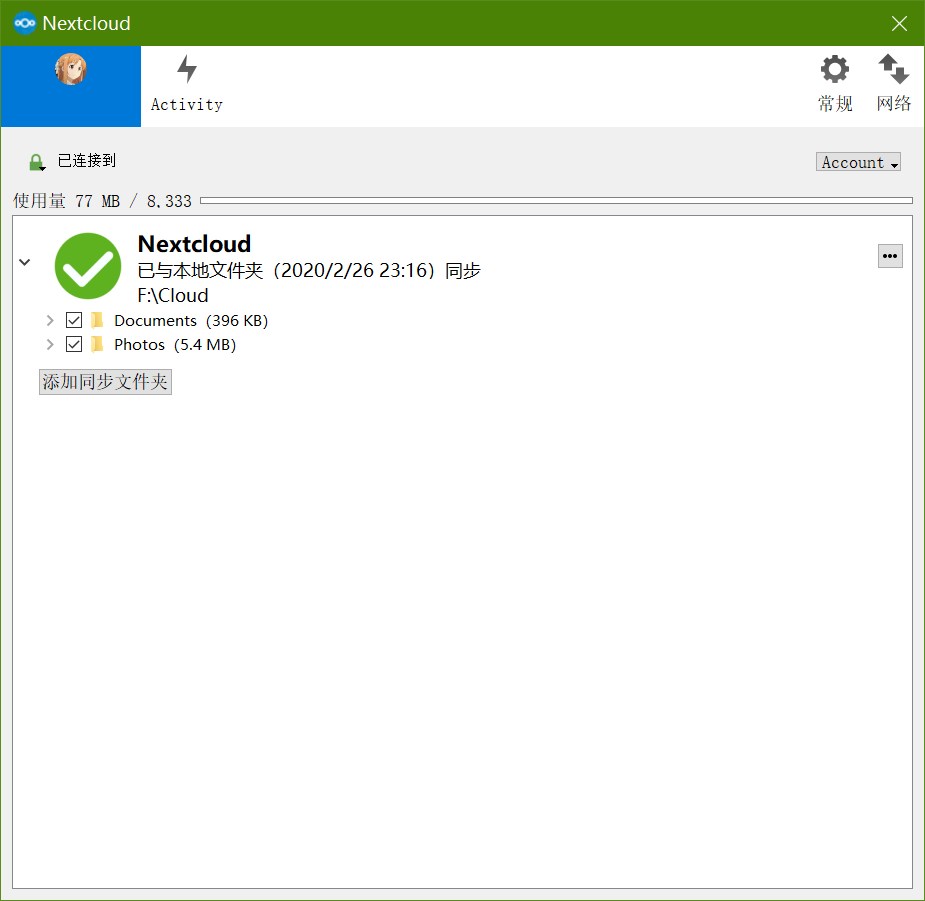925x901 pixels.
Task: Click the storage usage progress bar
Action: (x=556, y=201)
